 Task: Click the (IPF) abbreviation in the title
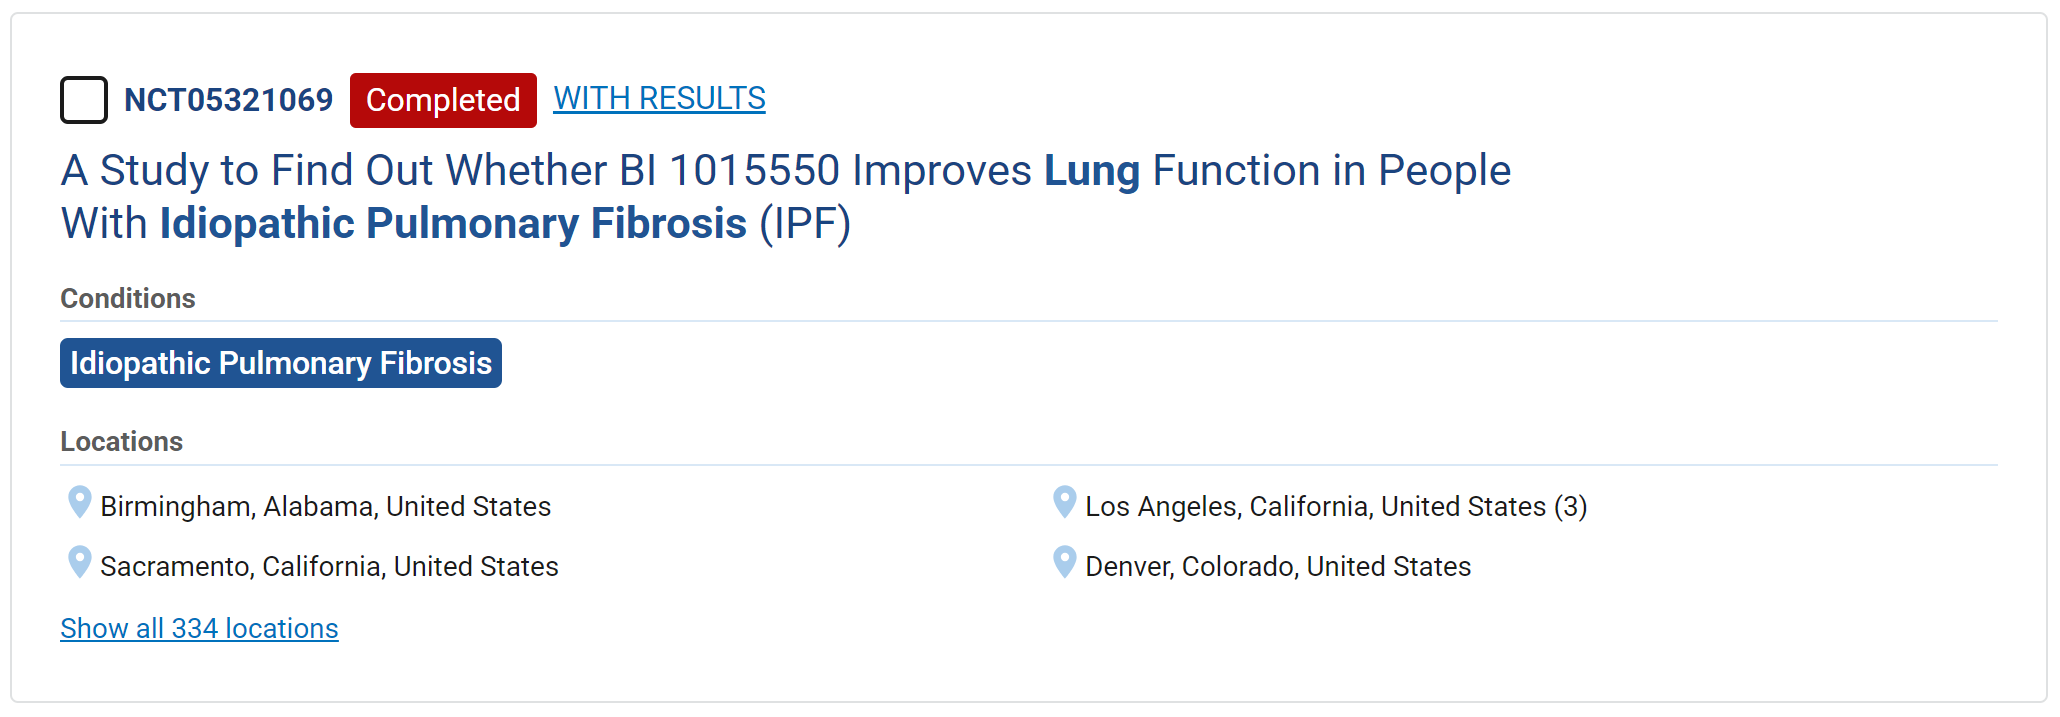point(805,223)
